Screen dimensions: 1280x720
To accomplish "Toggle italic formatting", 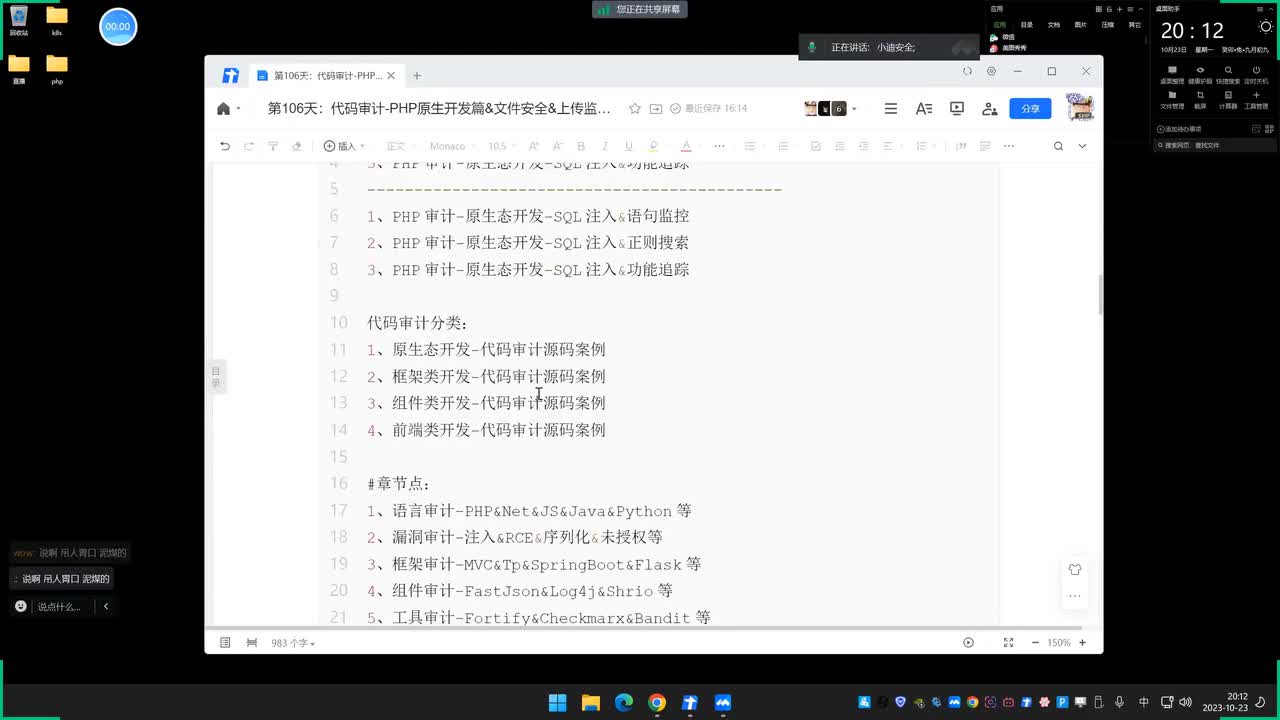I will [604, 146].
